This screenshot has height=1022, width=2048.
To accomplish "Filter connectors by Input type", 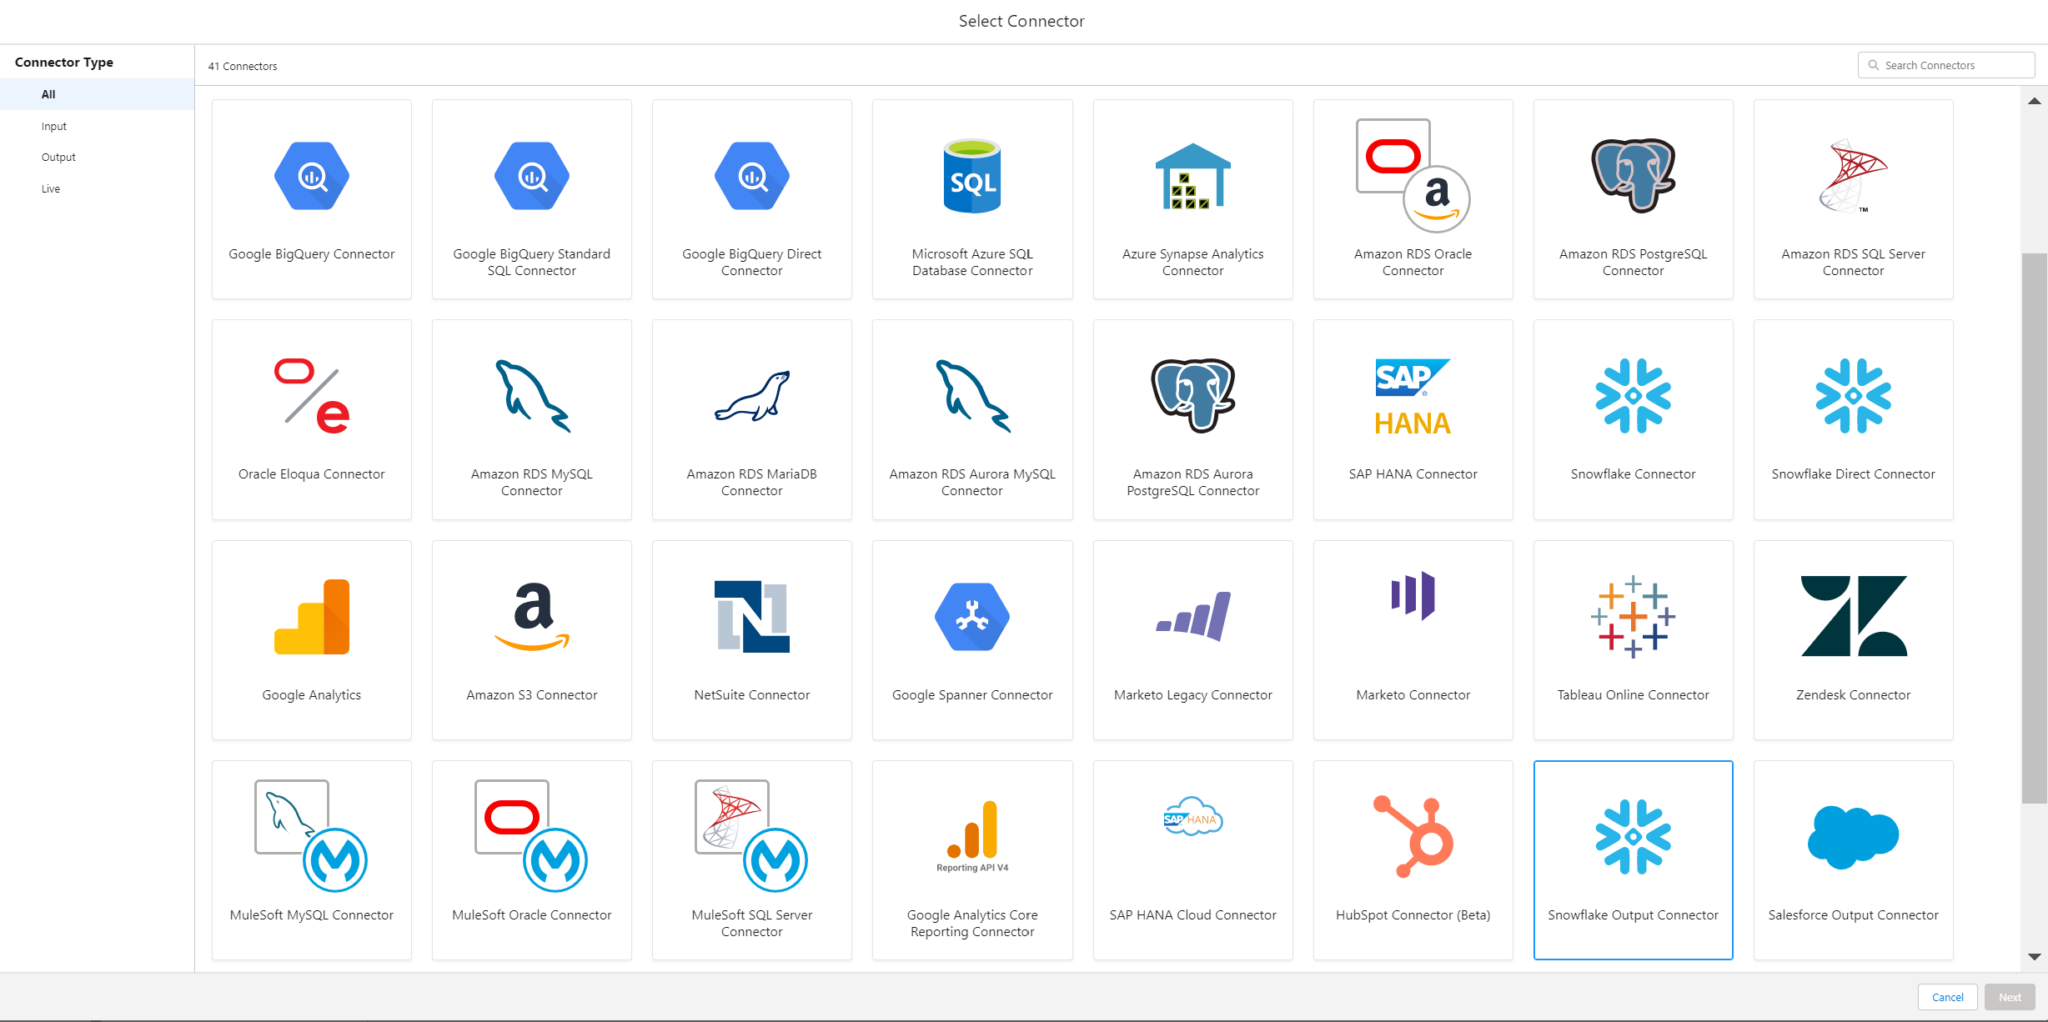I will tap(53, 126).
